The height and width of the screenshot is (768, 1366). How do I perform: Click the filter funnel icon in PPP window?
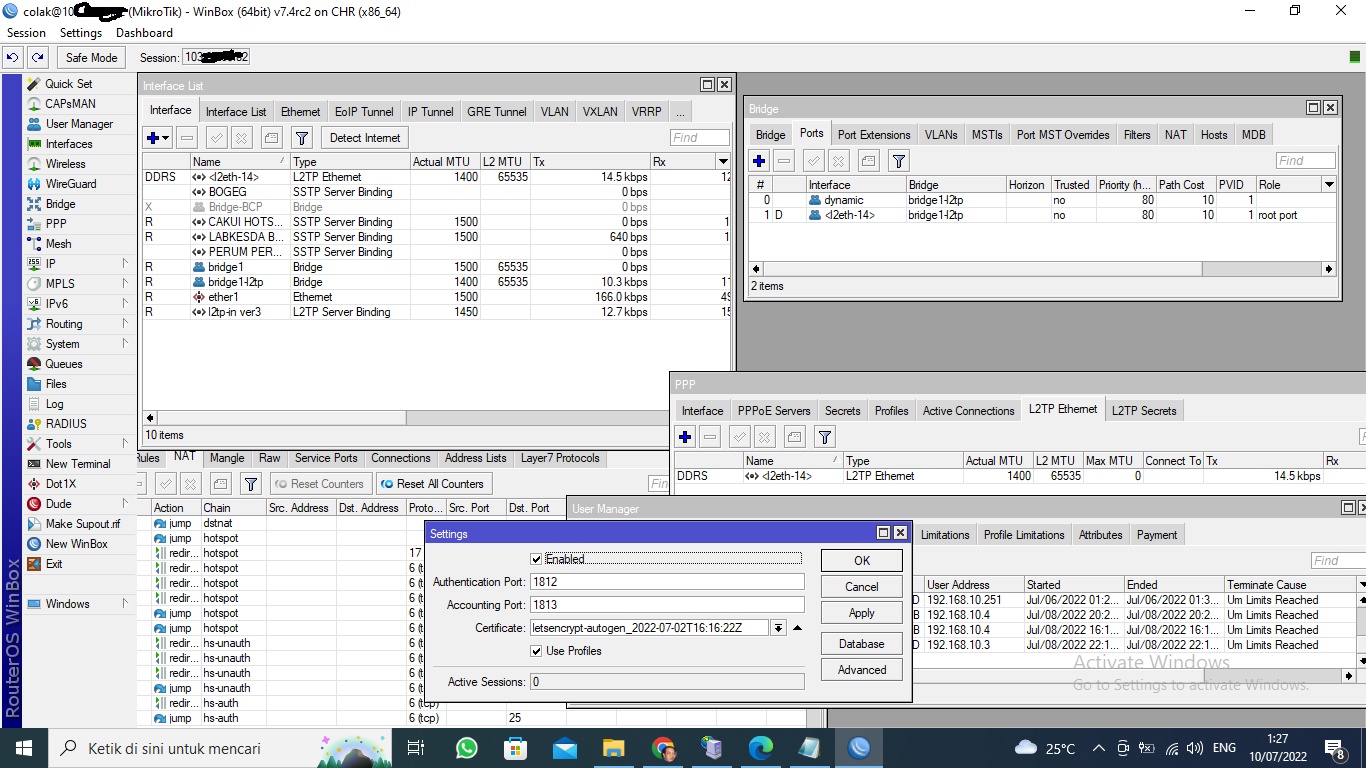click(824, 437)
